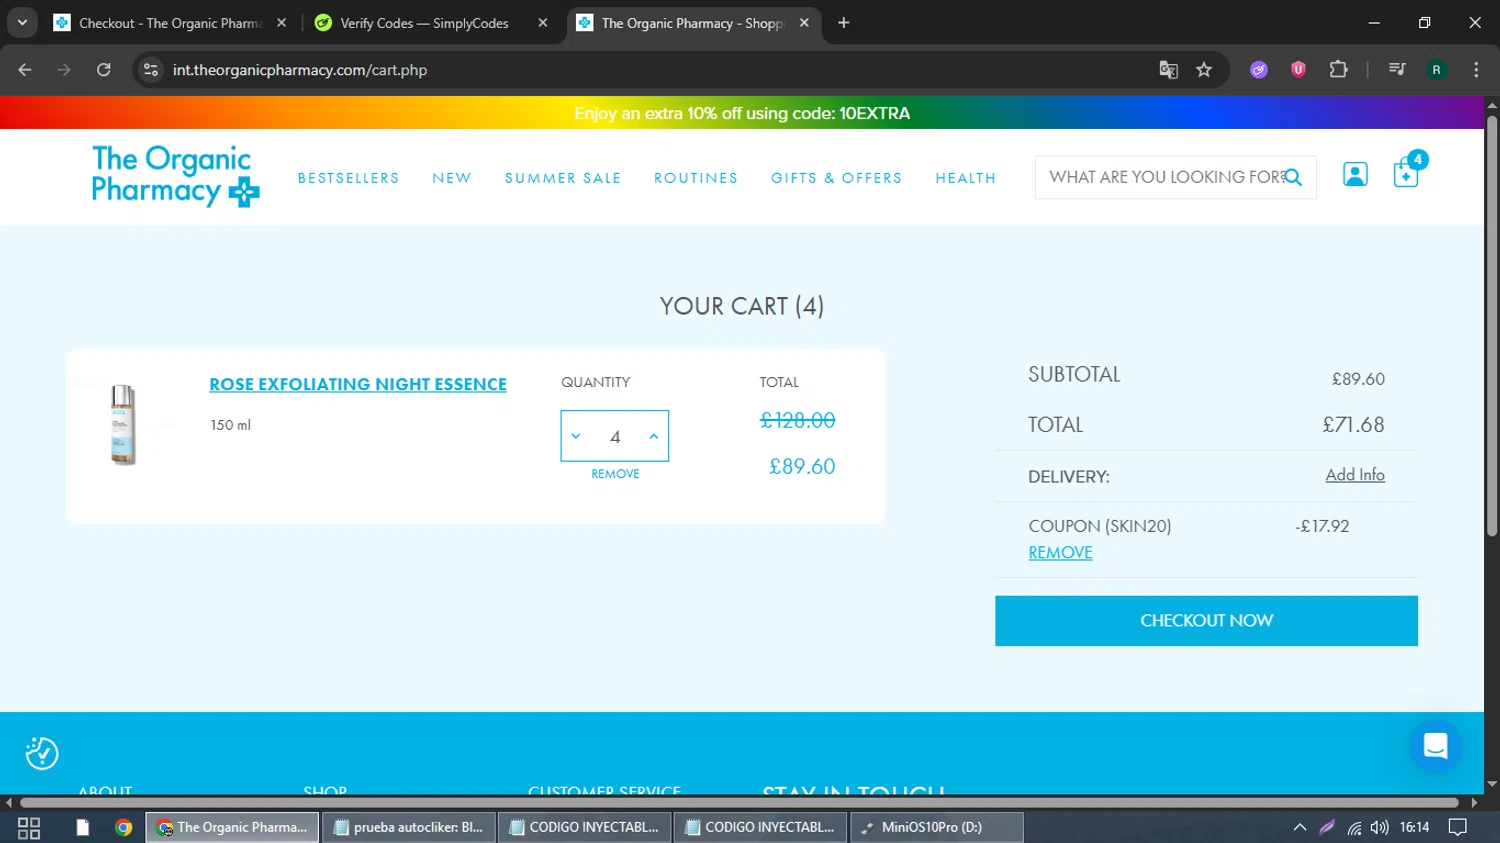Open the BESTSELLERS menu
The image size is (1500, 843).
pos(348,178)
